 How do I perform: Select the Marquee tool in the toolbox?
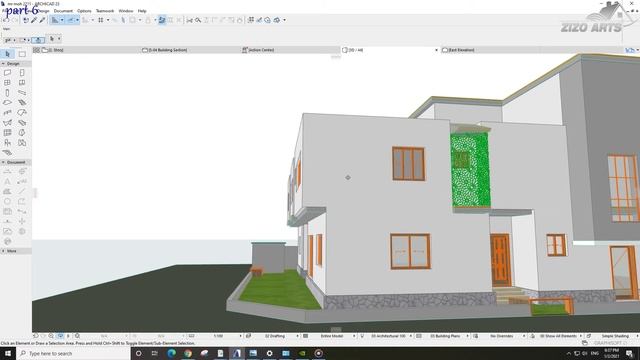coord(22,54)
